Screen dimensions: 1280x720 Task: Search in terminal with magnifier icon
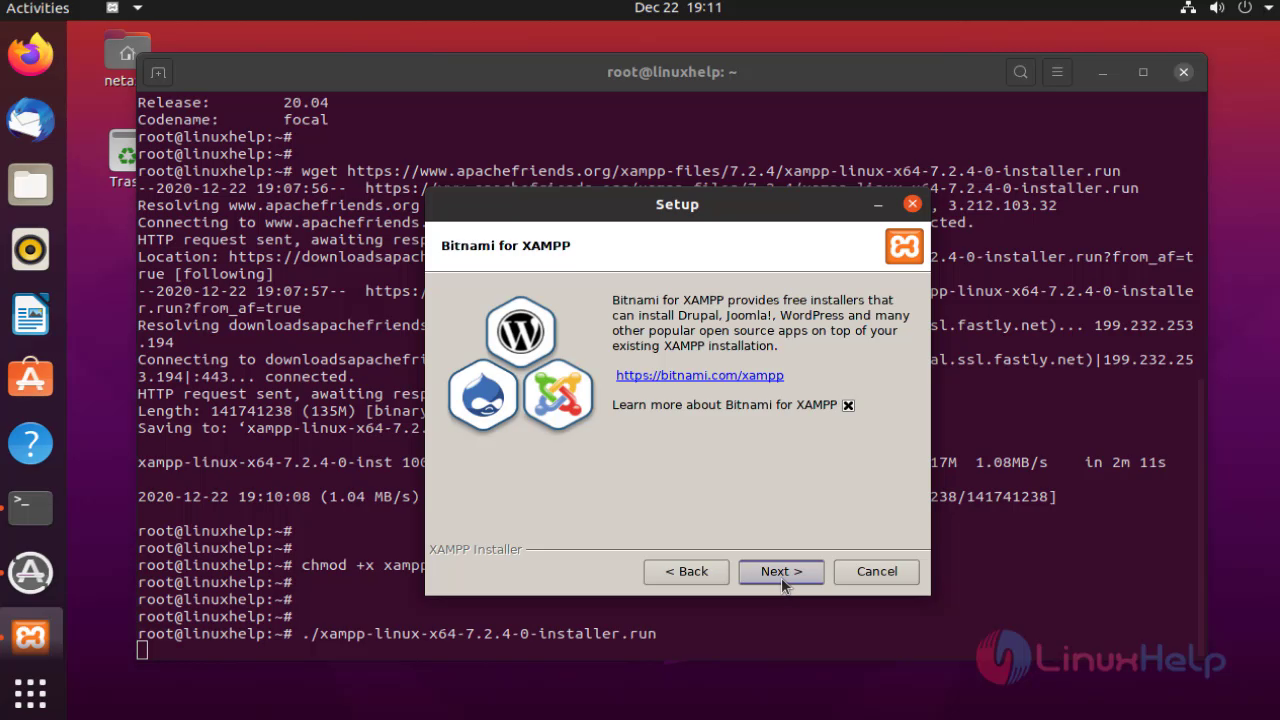[x=1020, y=72]
